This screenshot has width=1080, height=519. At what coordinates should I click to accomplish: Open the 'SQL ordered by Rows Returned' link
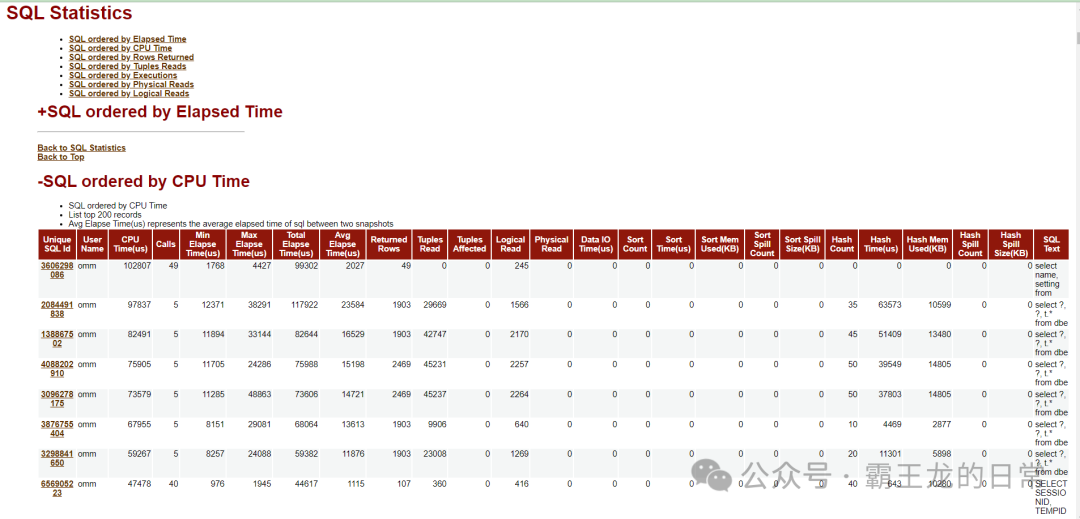tap(132, 57)
